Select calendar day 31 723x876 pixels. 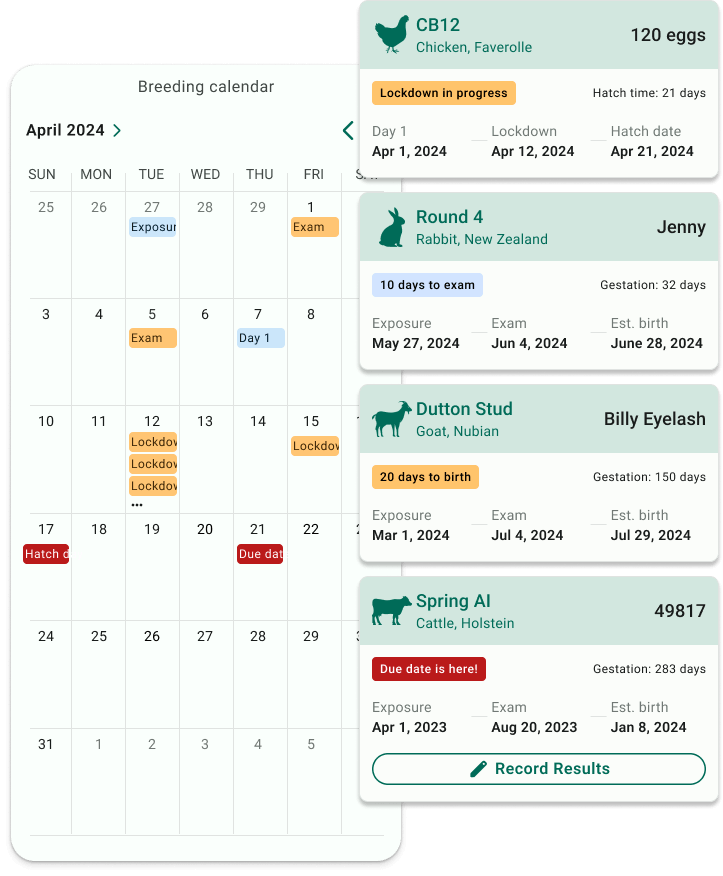46,744
